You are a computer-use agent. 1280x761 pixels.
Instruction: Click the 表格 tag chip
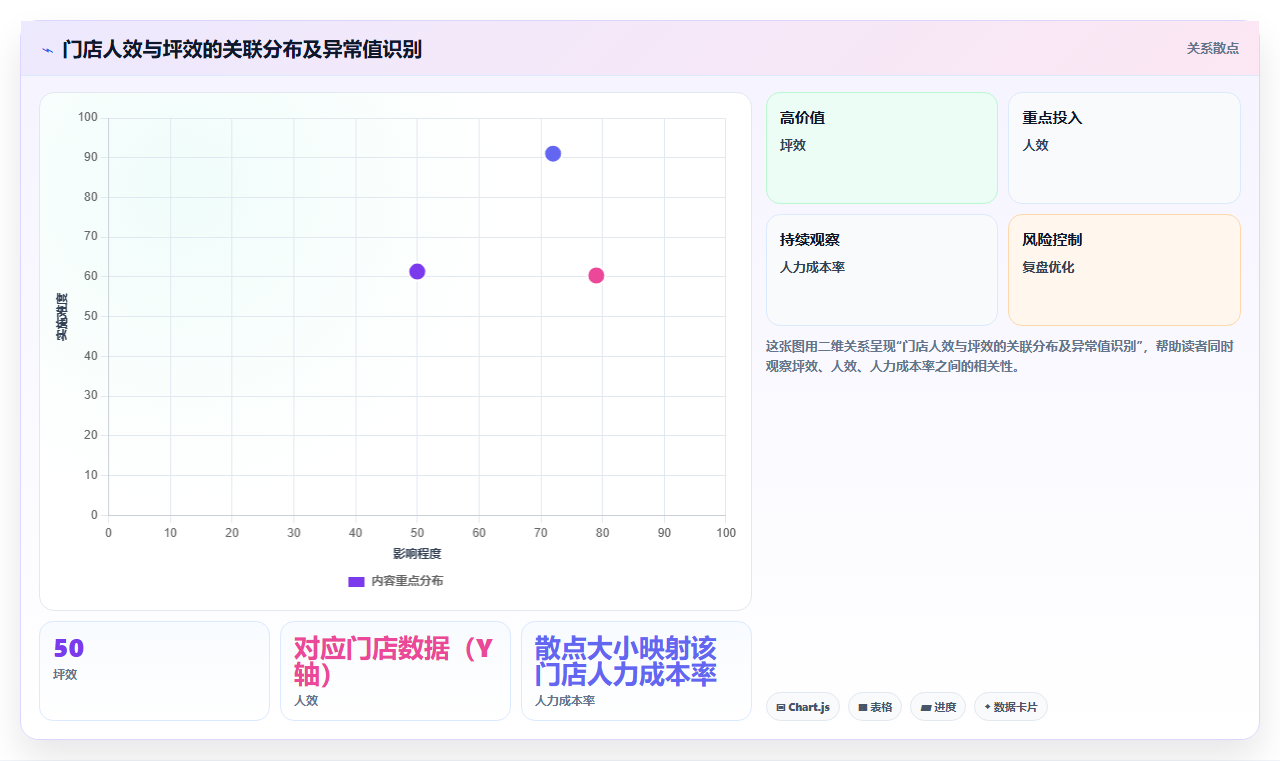pos(875,707)
